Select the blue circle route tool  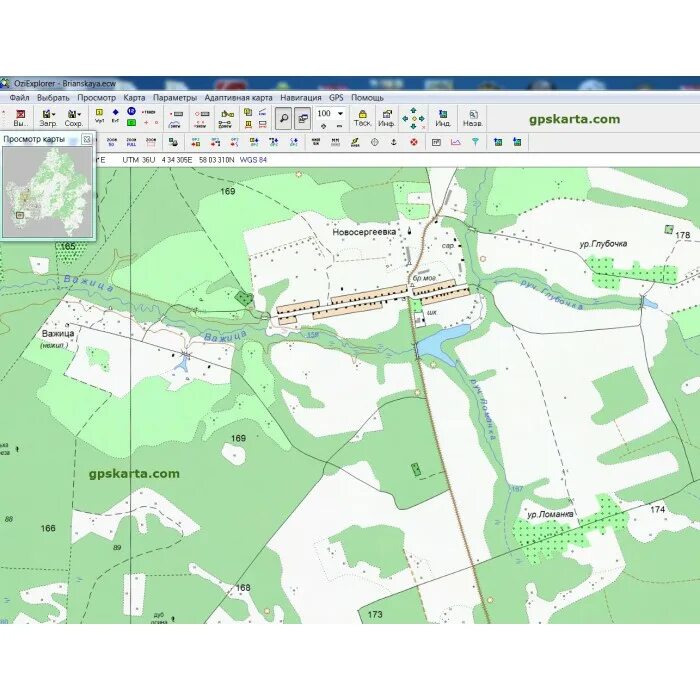tap(131, 111)
